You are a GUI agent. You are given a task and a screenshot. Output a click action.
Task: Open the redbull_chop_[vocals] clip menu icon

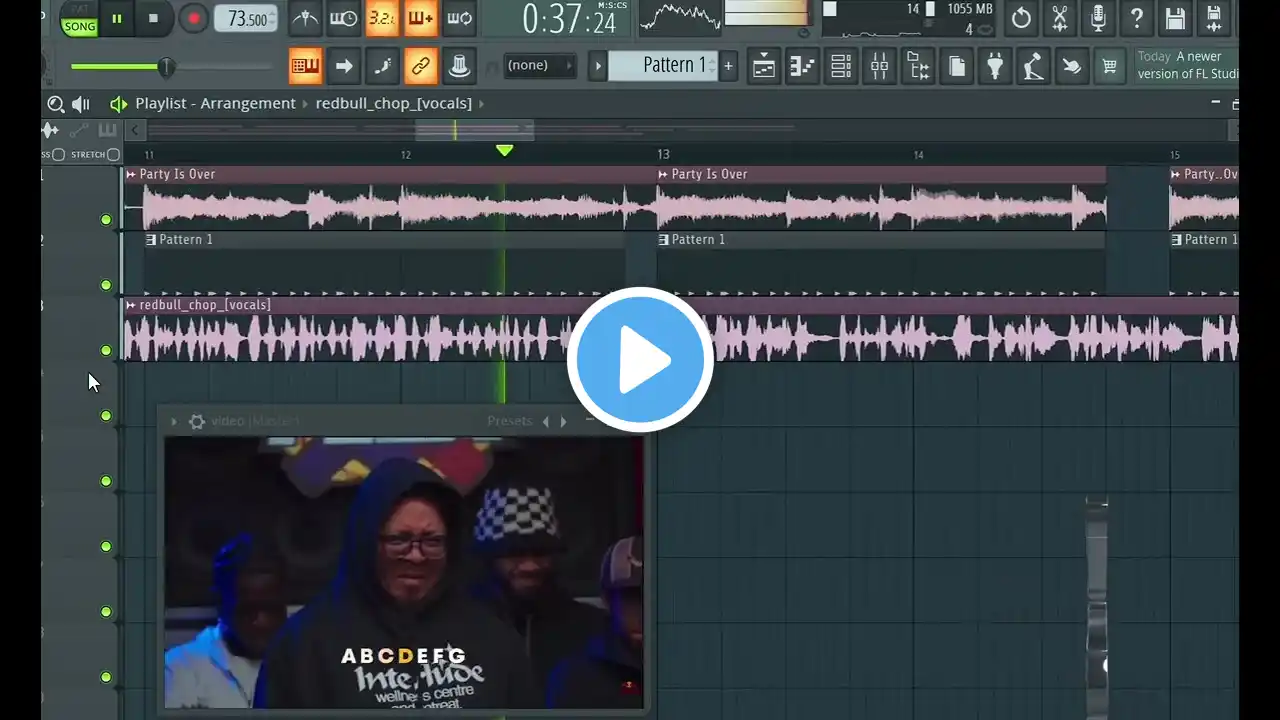pos(131,305)
